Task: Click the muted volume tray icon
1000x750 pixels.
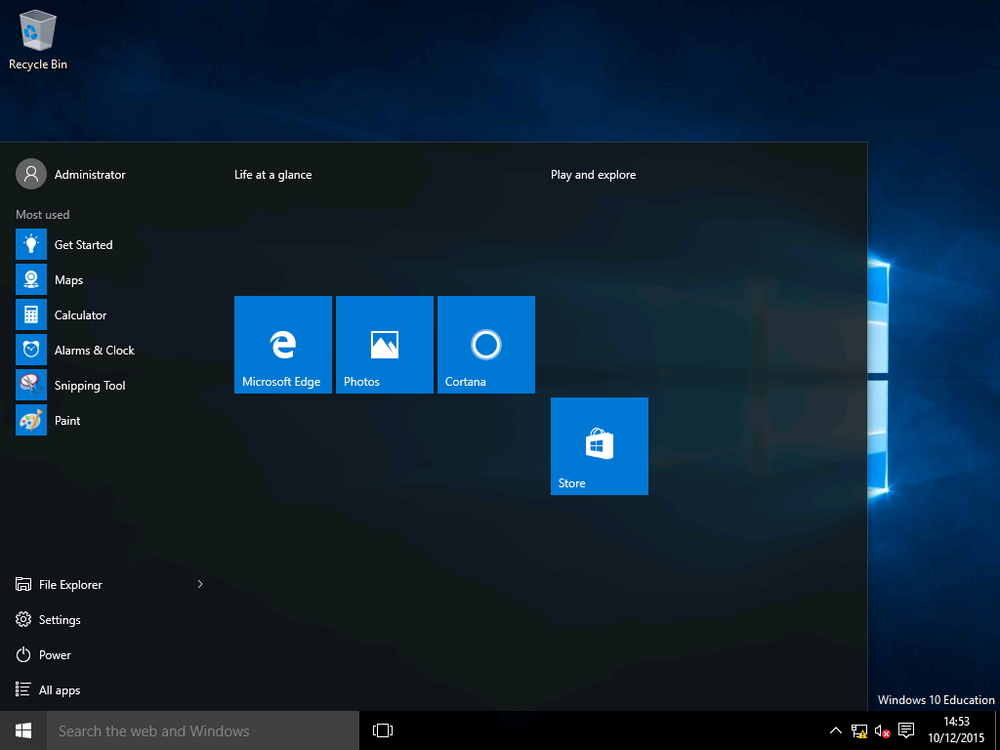Action: coord(882,731)
